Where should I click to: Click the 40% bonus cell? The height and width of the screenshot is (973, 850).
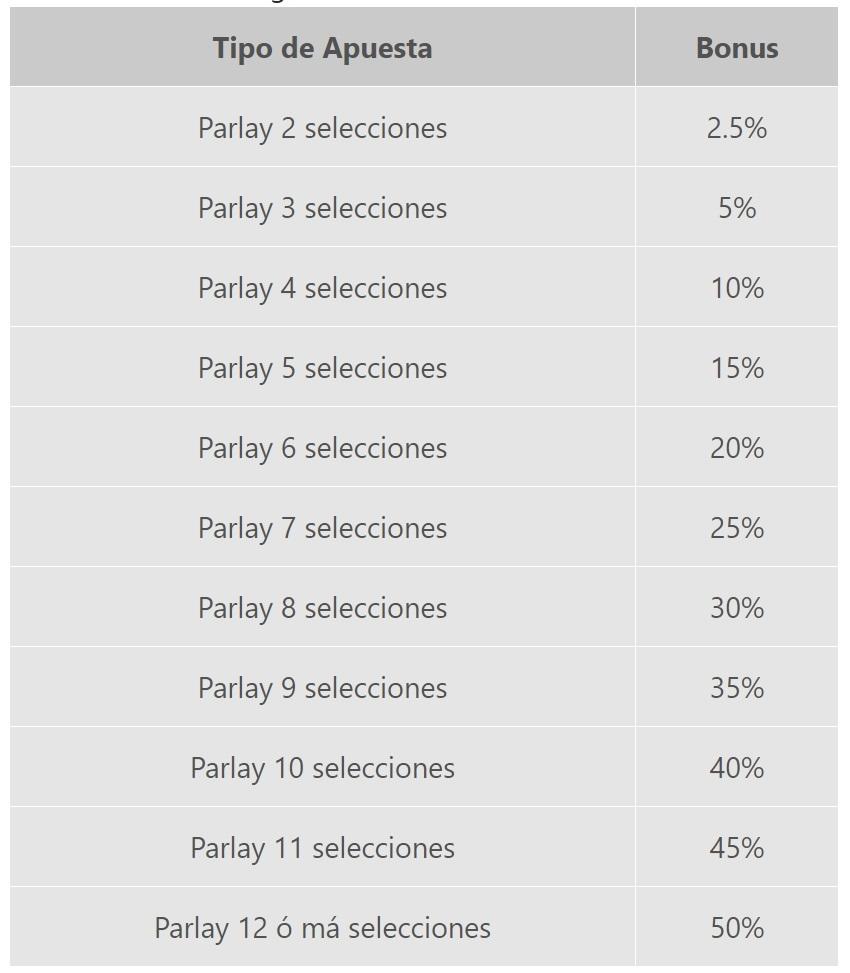(x=736, y=768)
